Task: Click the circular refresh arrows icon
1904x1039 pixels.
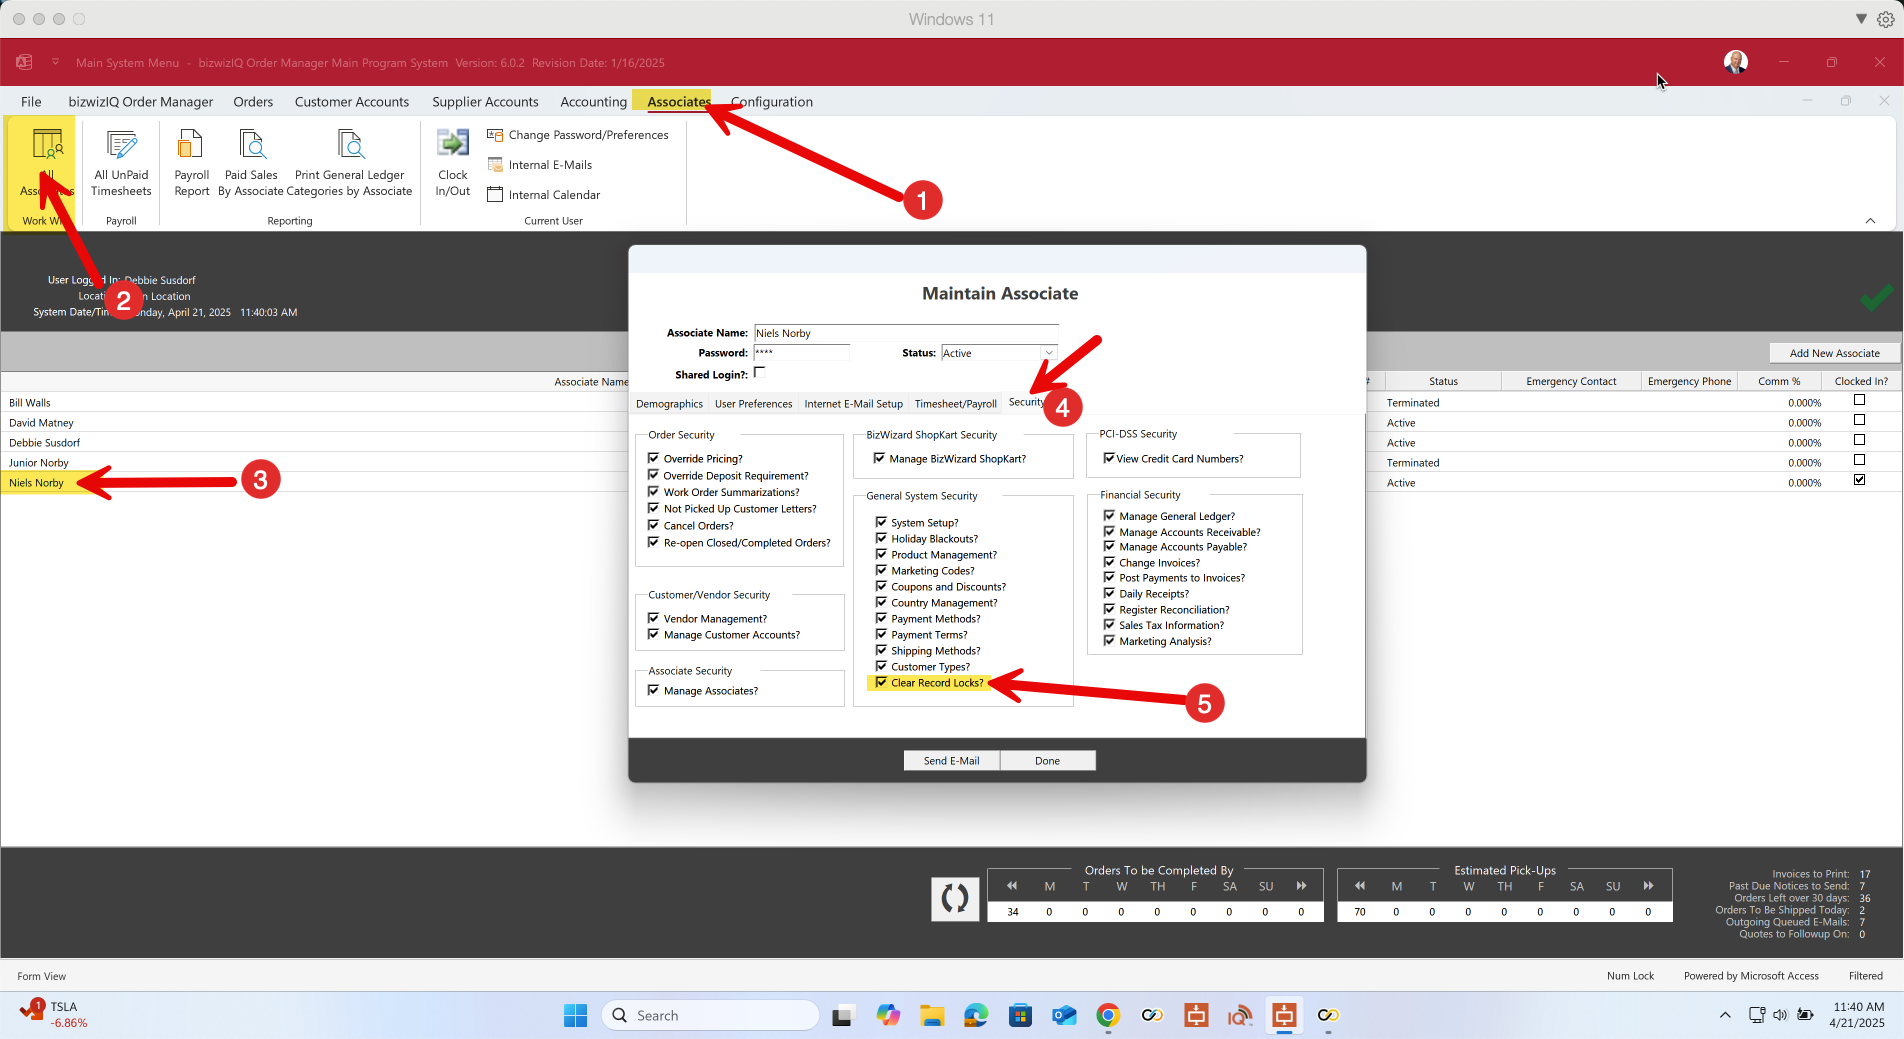Action: coord(955,898)
